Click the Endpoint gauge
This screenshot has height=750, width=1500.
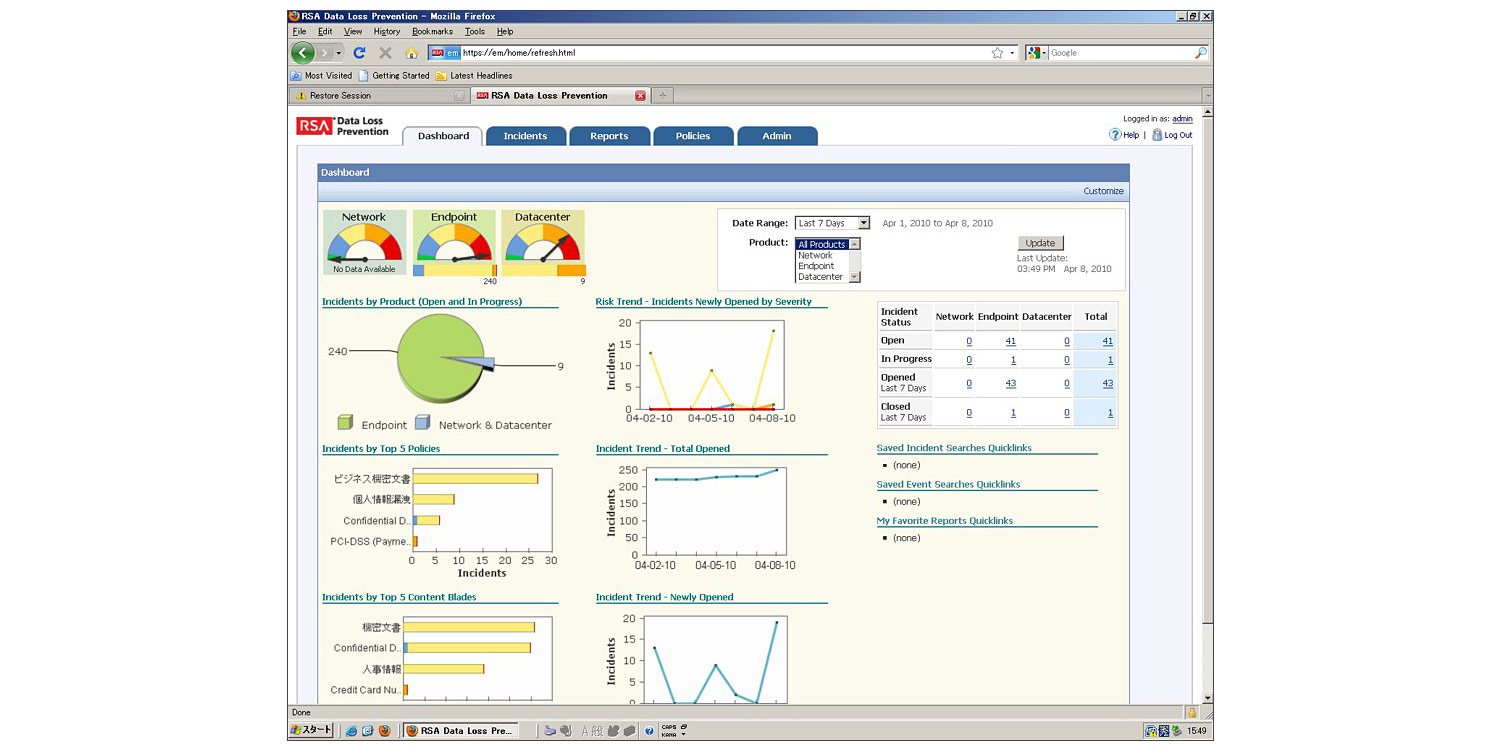coord(454,242)
